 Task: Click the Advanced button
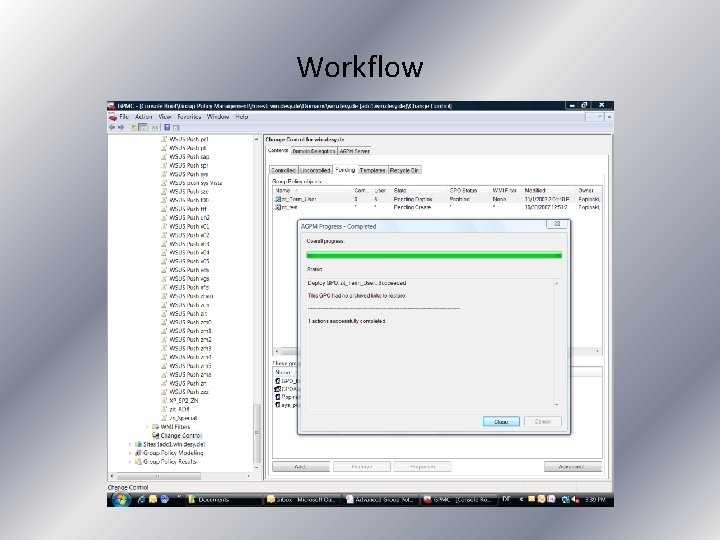[573, 467]
